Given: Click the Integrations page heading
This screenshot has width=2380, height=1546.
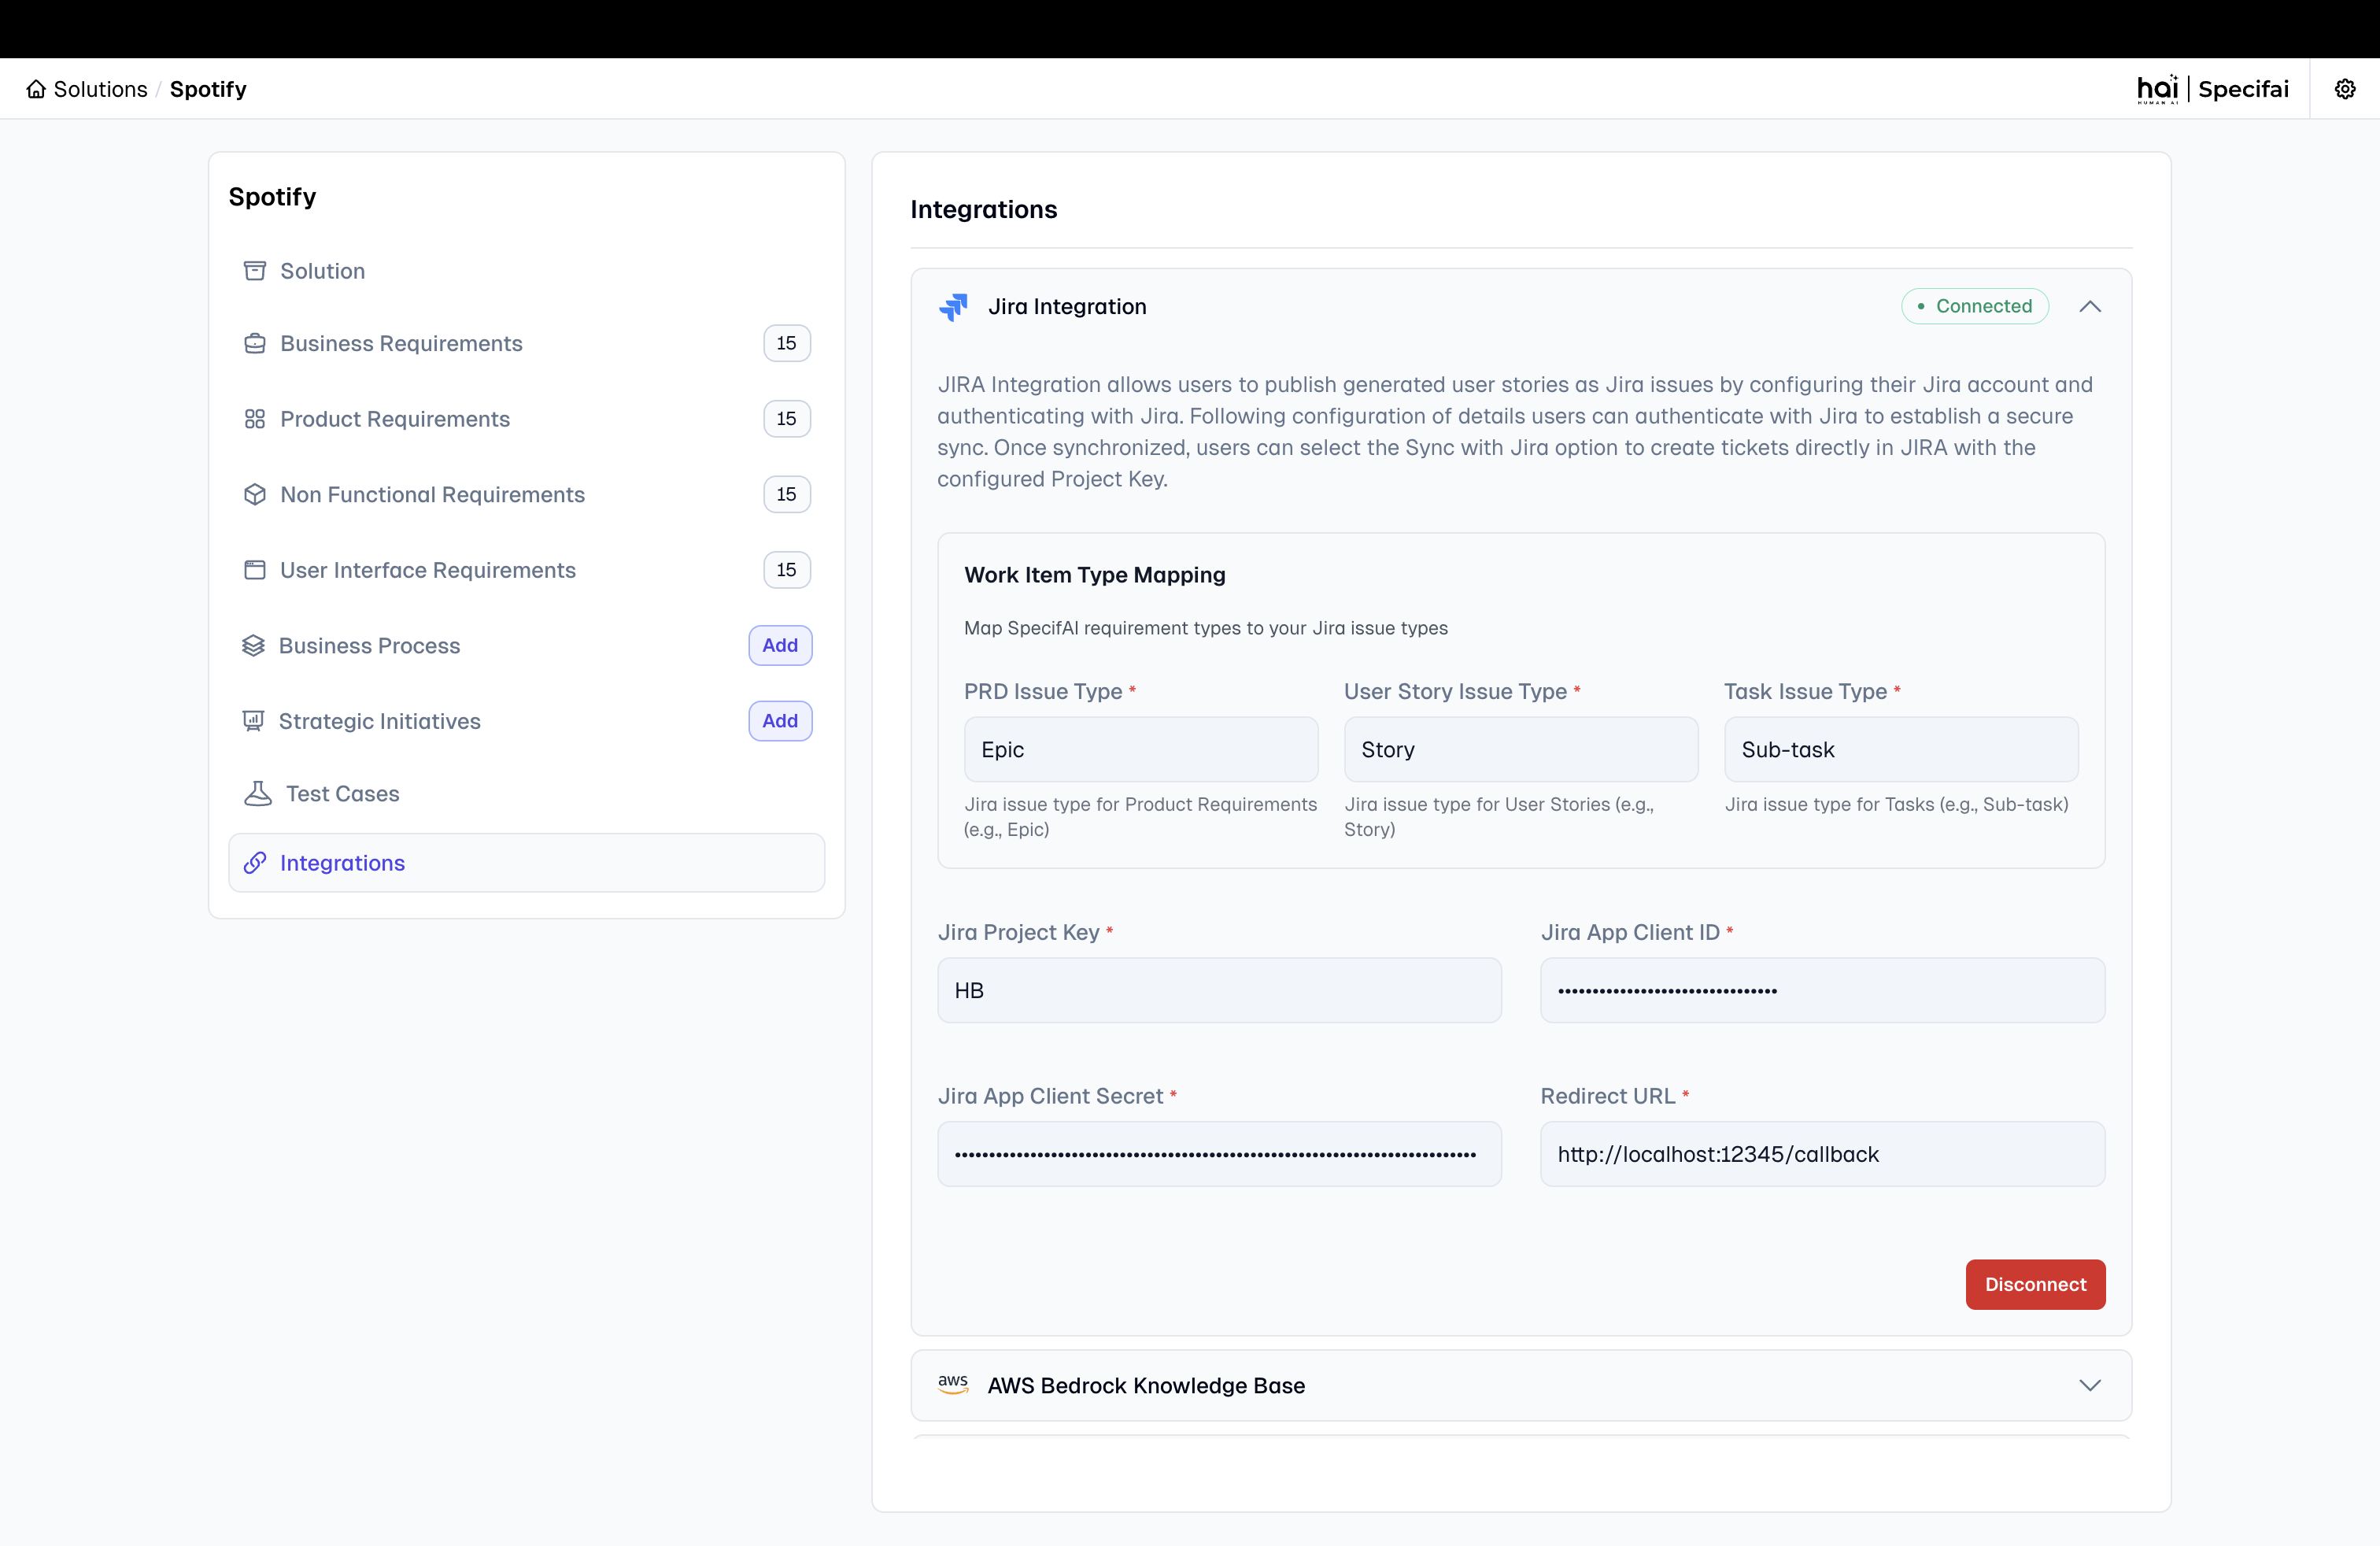Looking at the screenshot, I should [x=983, y=209].
